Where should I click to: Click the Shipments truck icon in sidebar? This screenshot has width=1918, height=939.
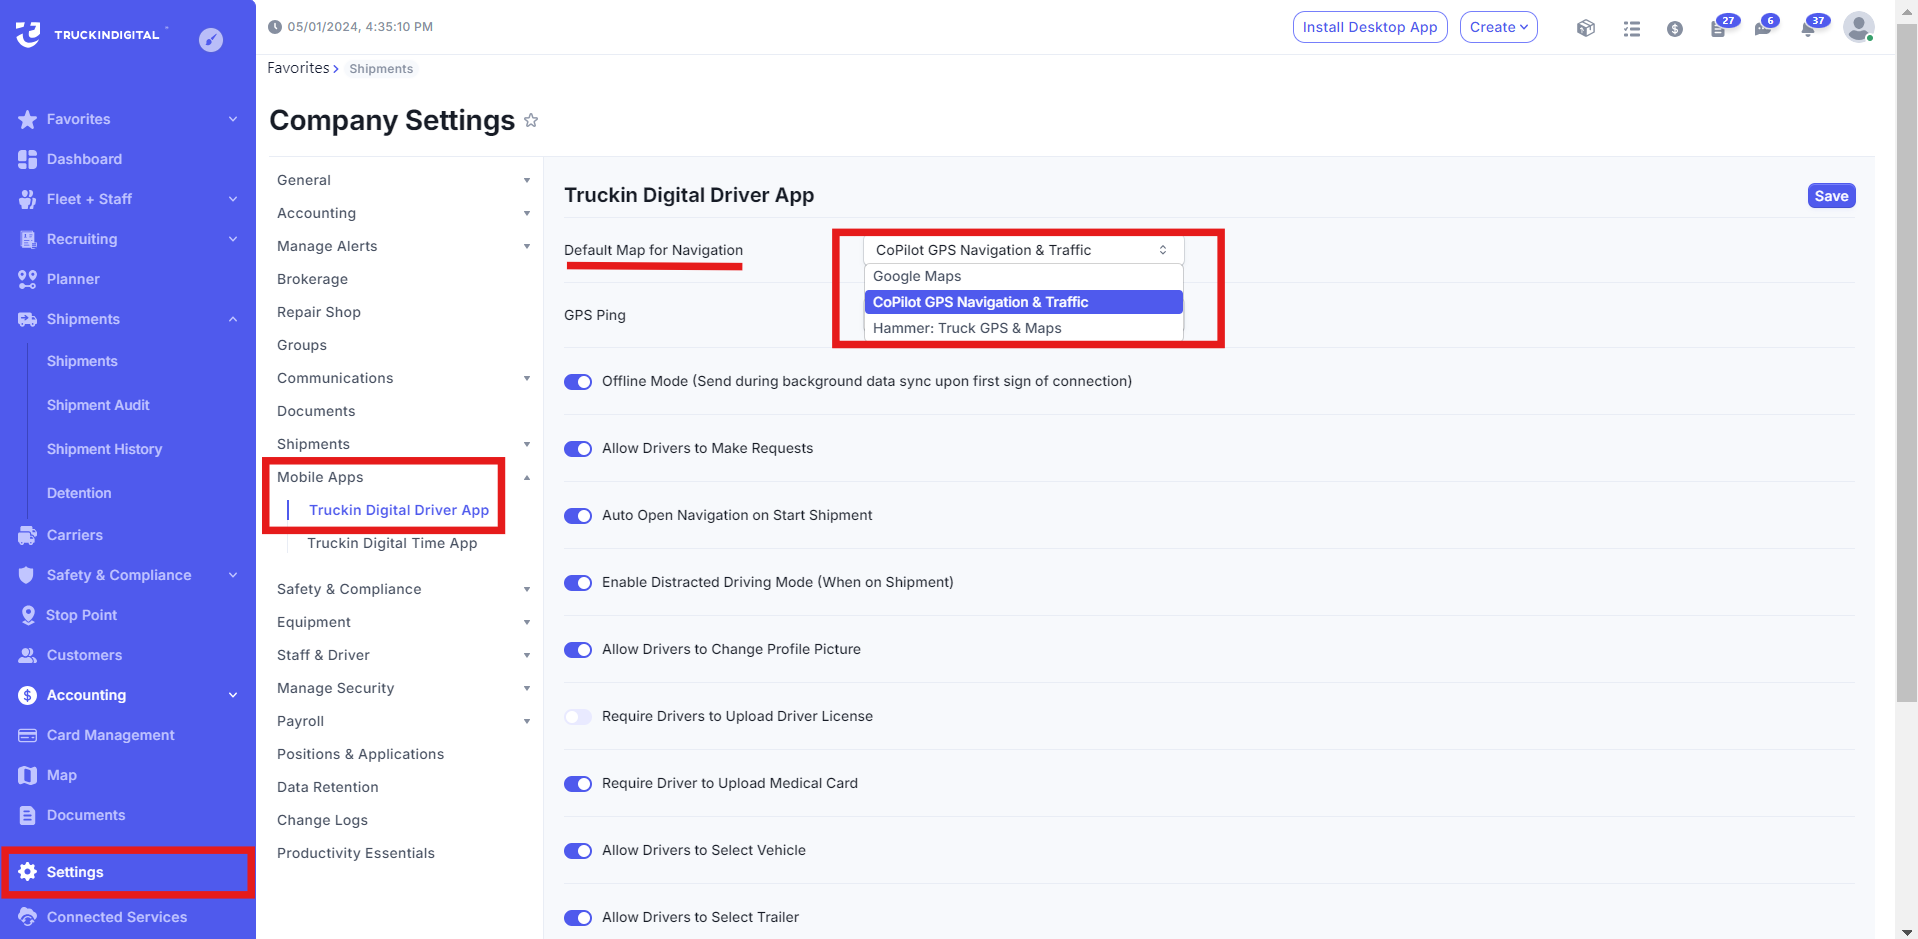[27, 319]
